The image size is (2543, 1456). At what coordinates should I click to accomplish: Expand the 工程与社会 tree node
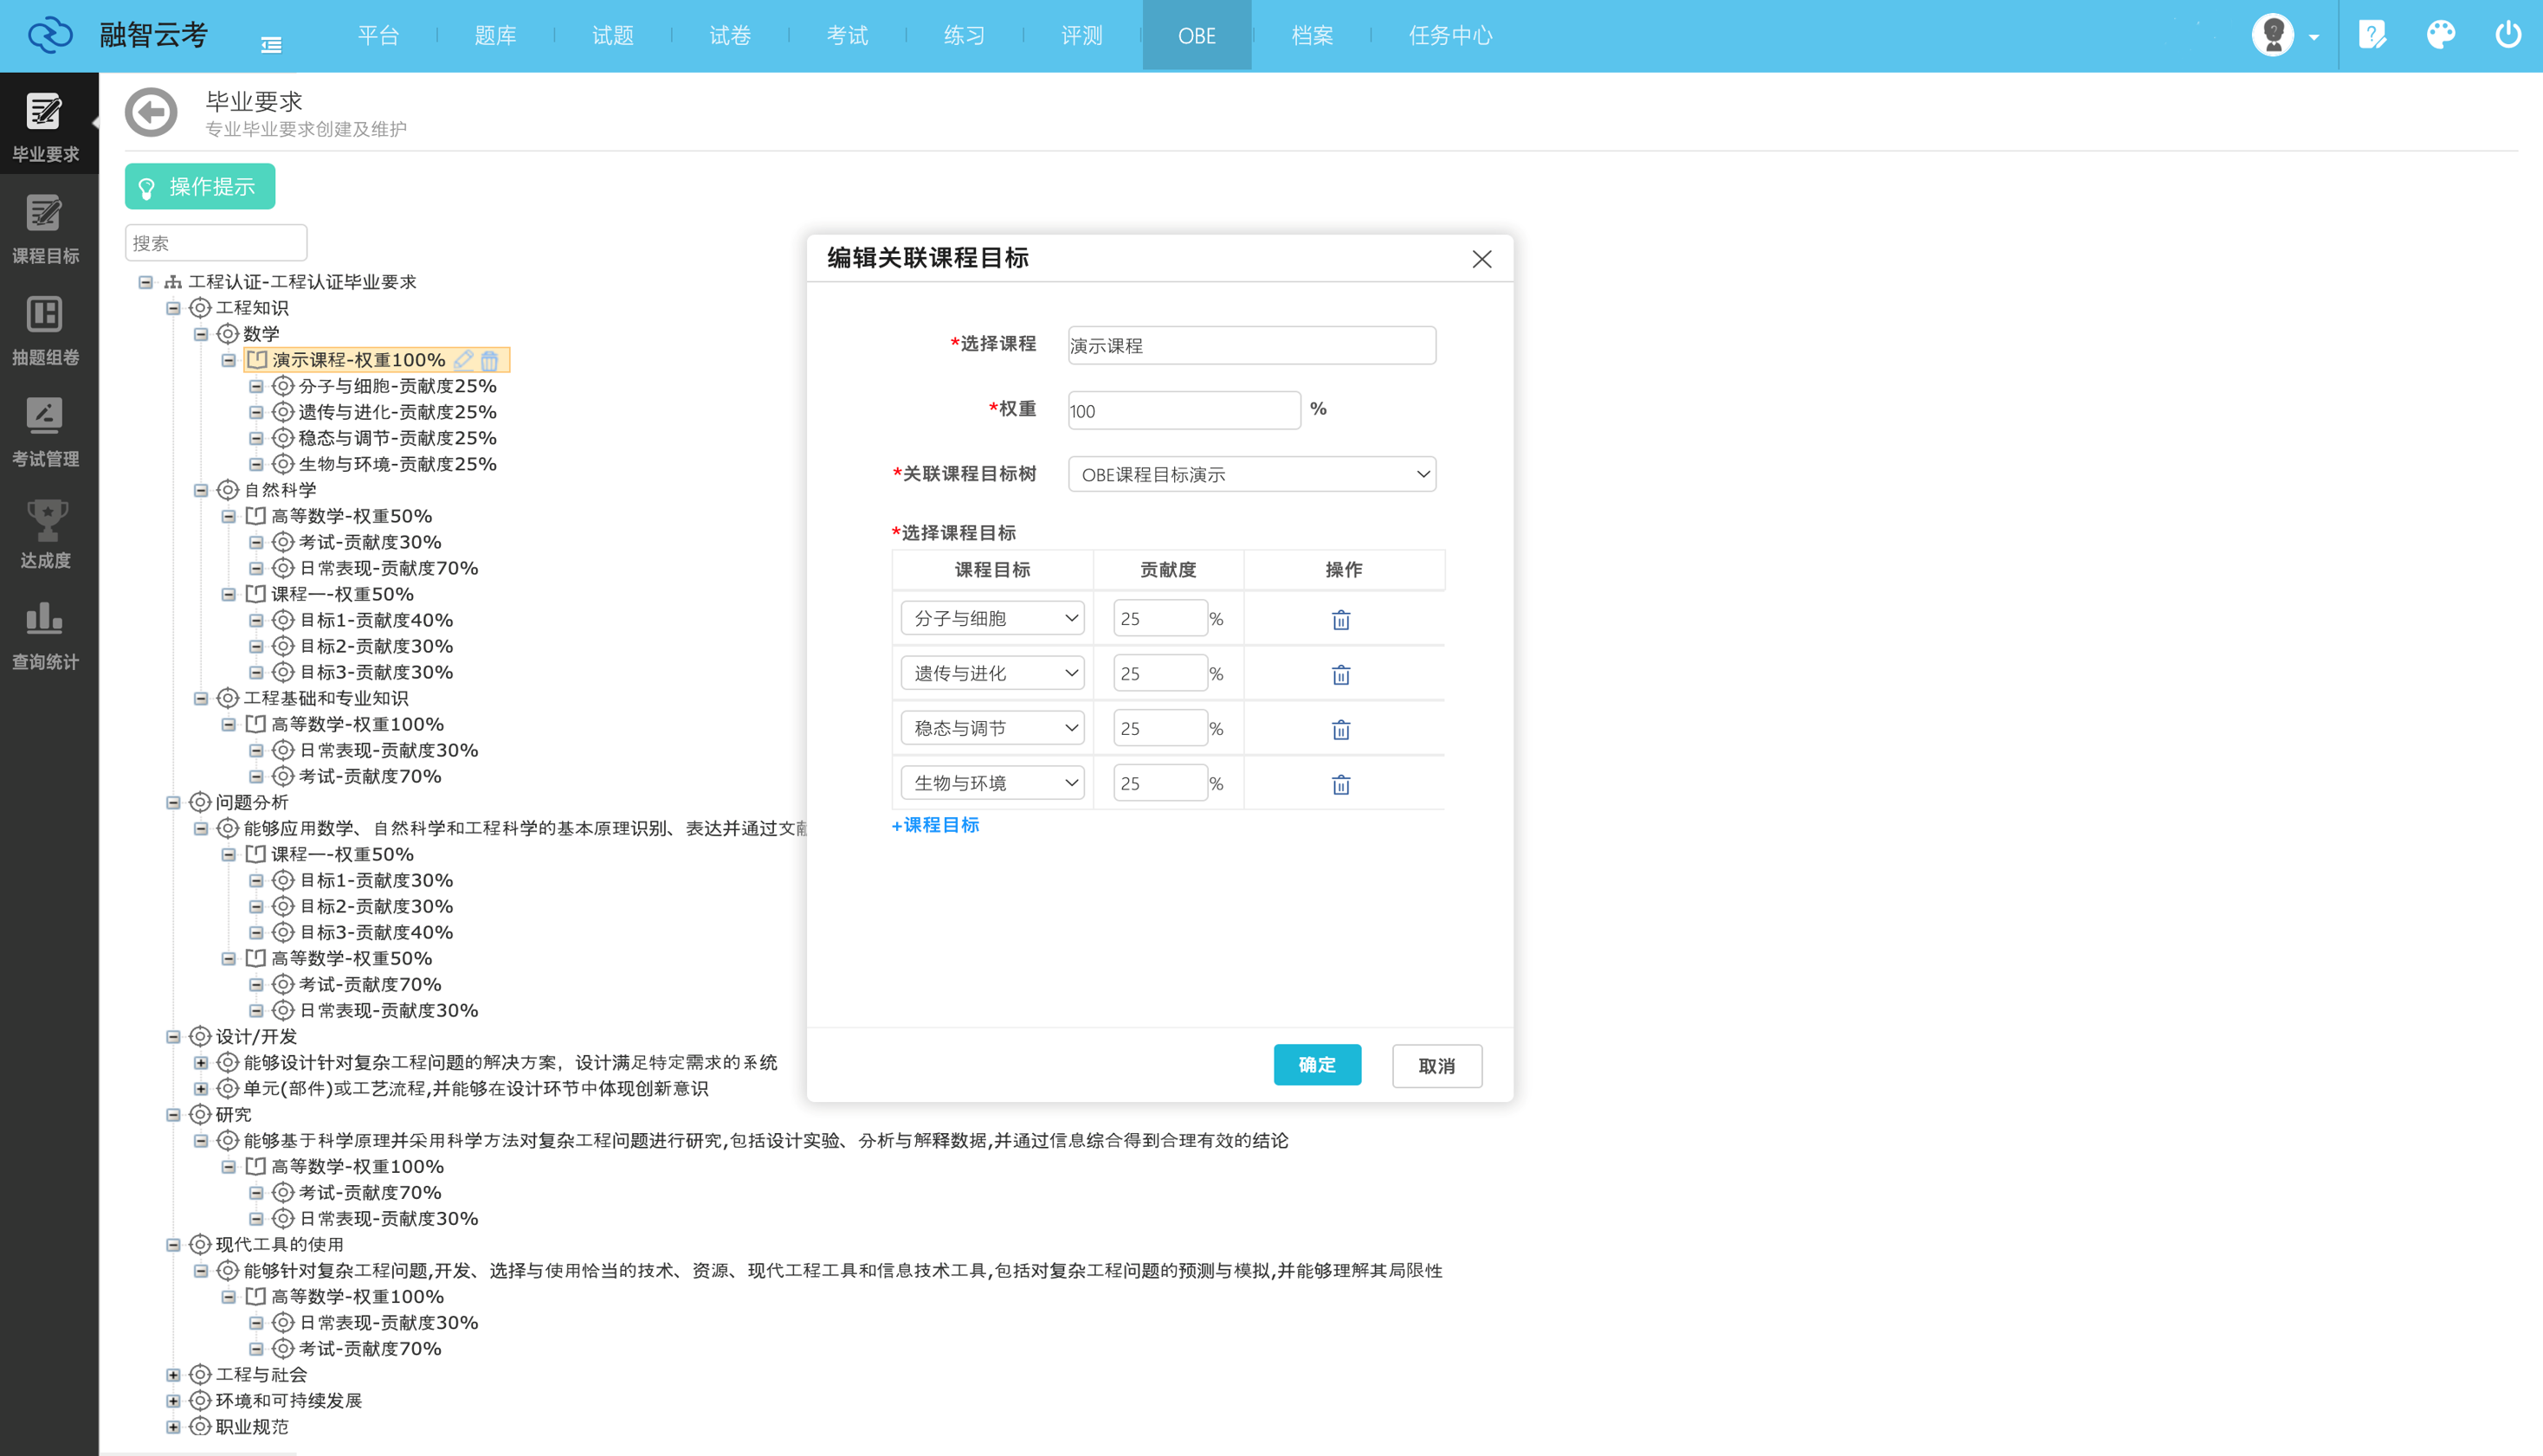[172, 1374]
